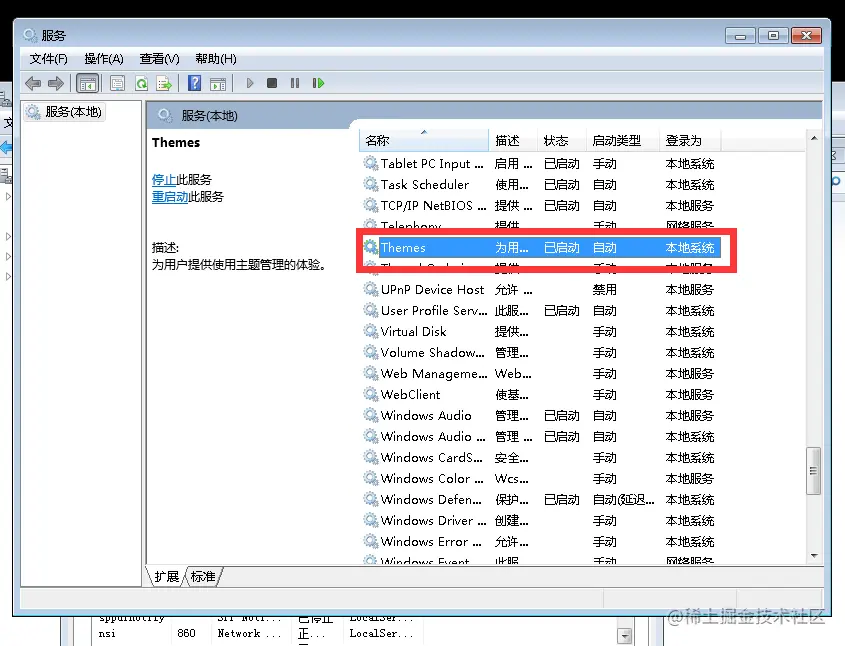Click 禁用 startup type of UPnP Device Host
This screenshot has width=845, height=646.
tap(605, 289)
